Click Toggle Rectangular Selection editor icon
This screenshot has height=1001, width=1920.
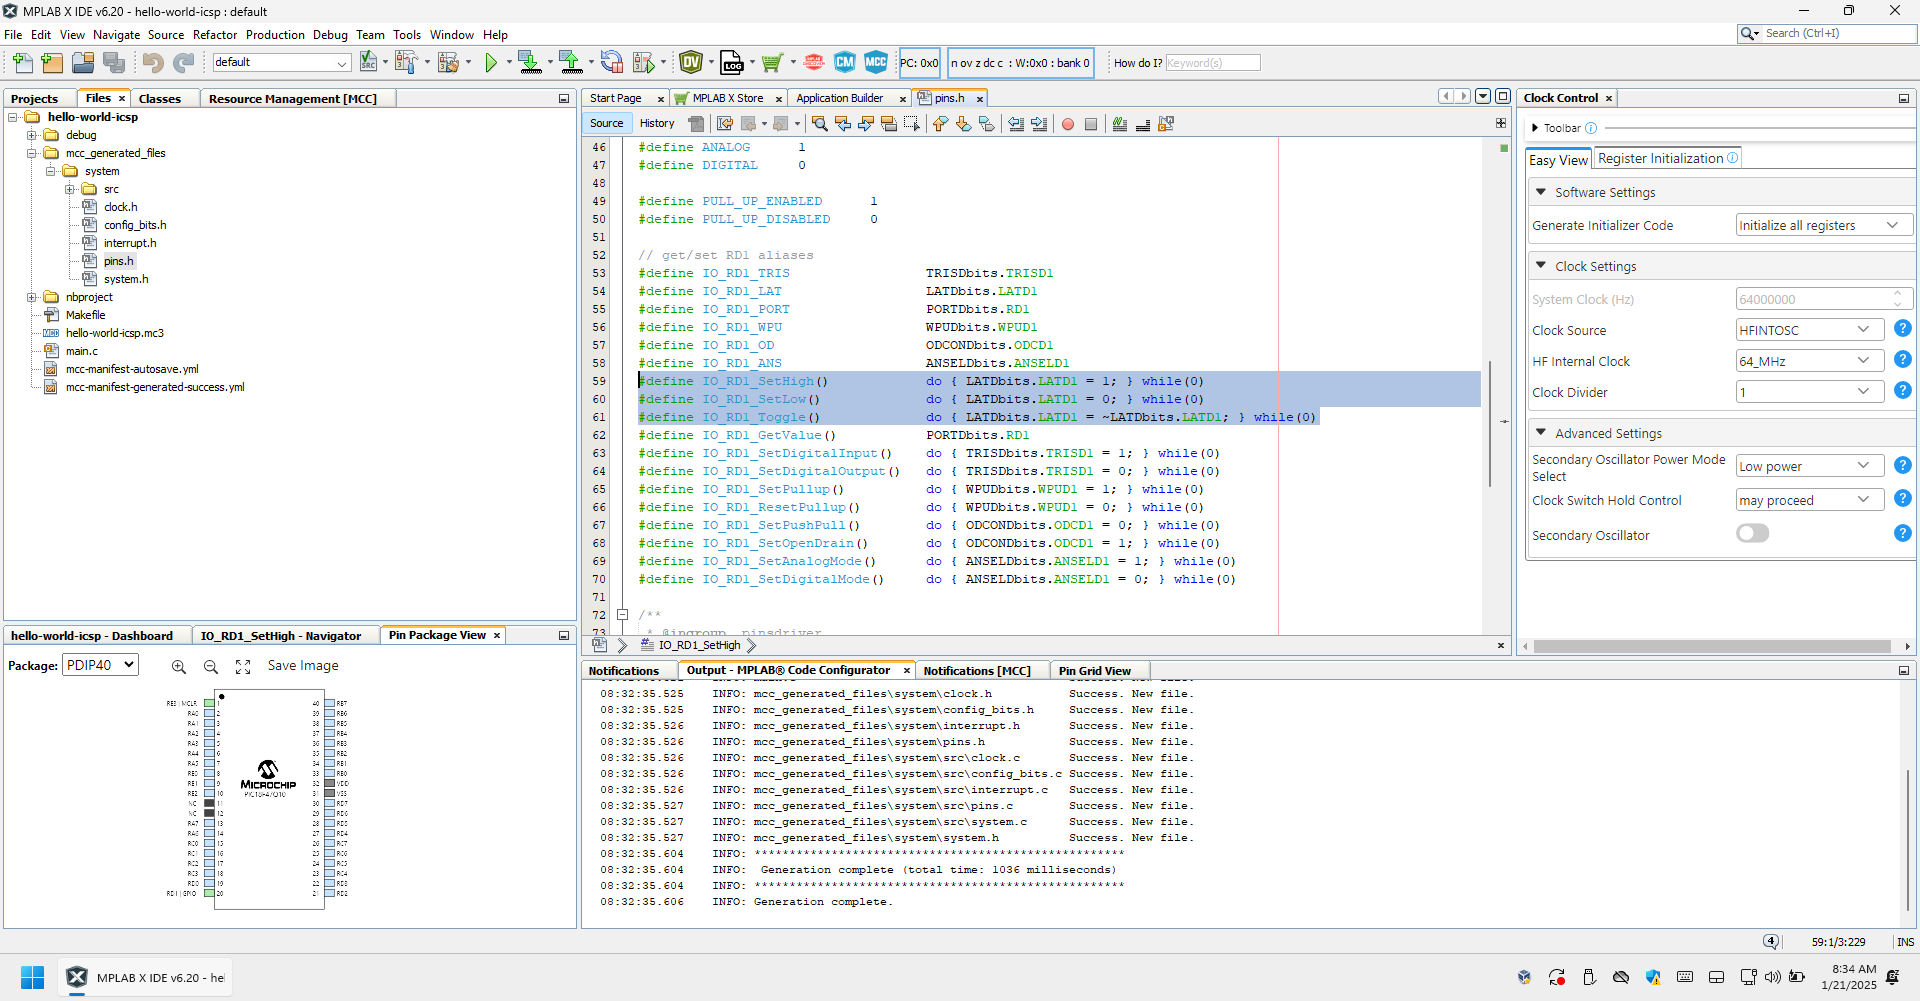click(912, 124)
